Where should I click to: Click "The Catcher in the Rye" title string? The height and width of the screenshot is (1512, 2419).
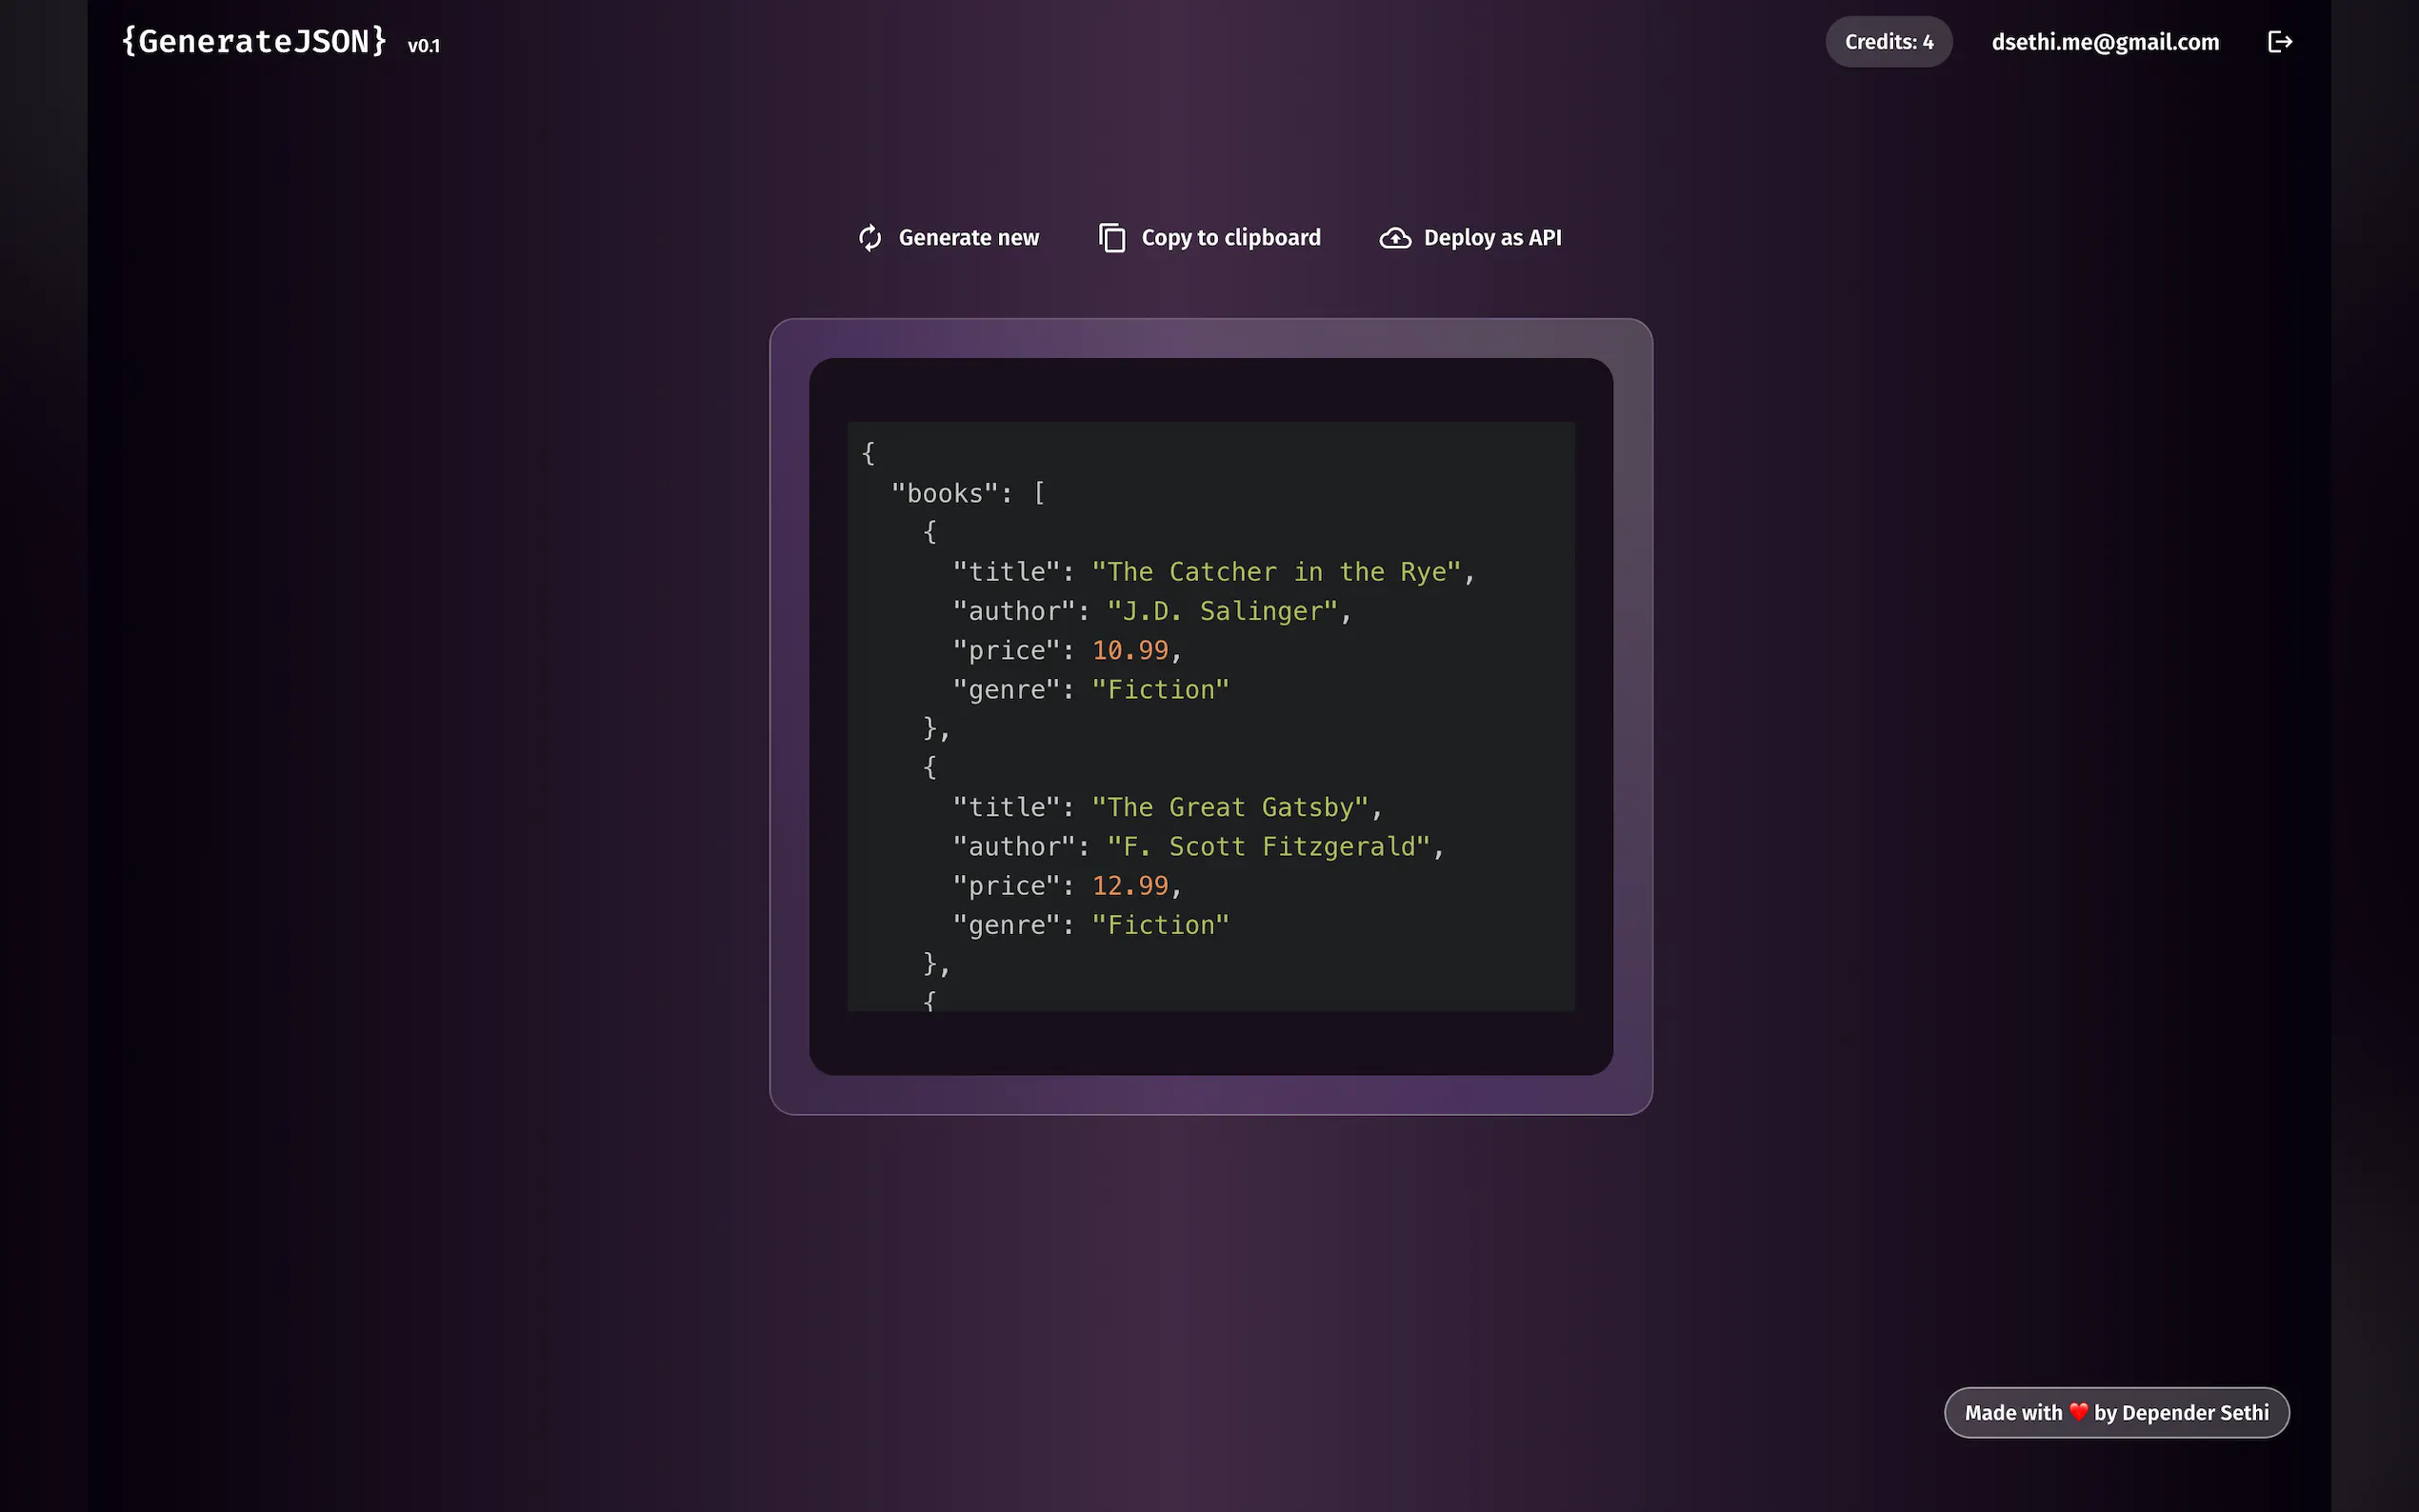1276,572
